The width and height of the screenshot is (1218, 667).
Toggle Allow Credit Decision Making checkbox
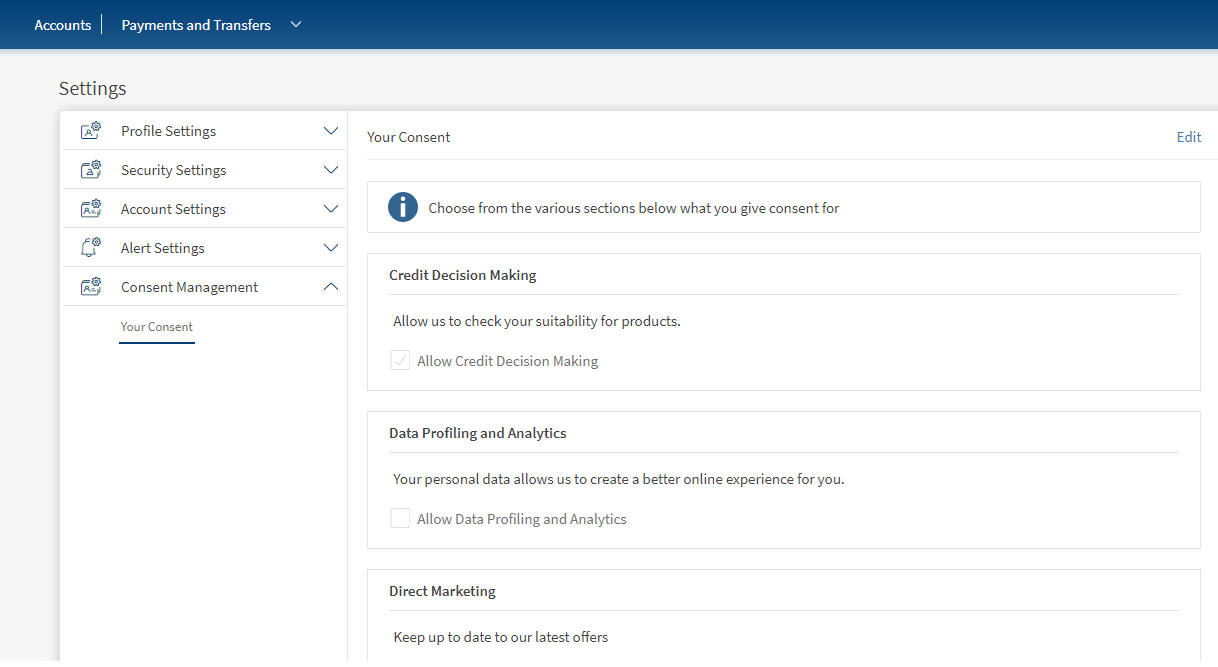pos(400,361)
